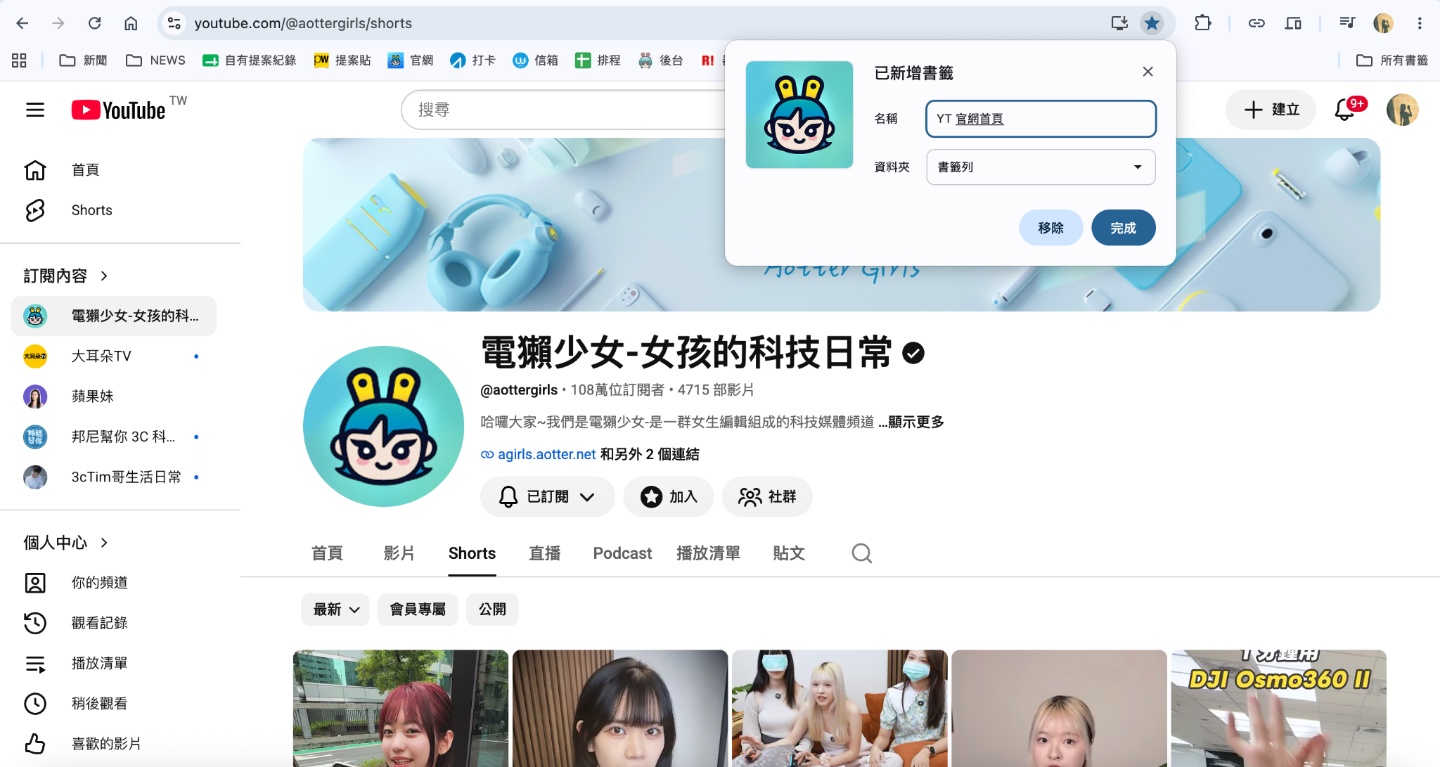The image size is (1440, 767).
Task: Open the 官網 bookmark
Action: pyautogui.click(x=411, y=60)
